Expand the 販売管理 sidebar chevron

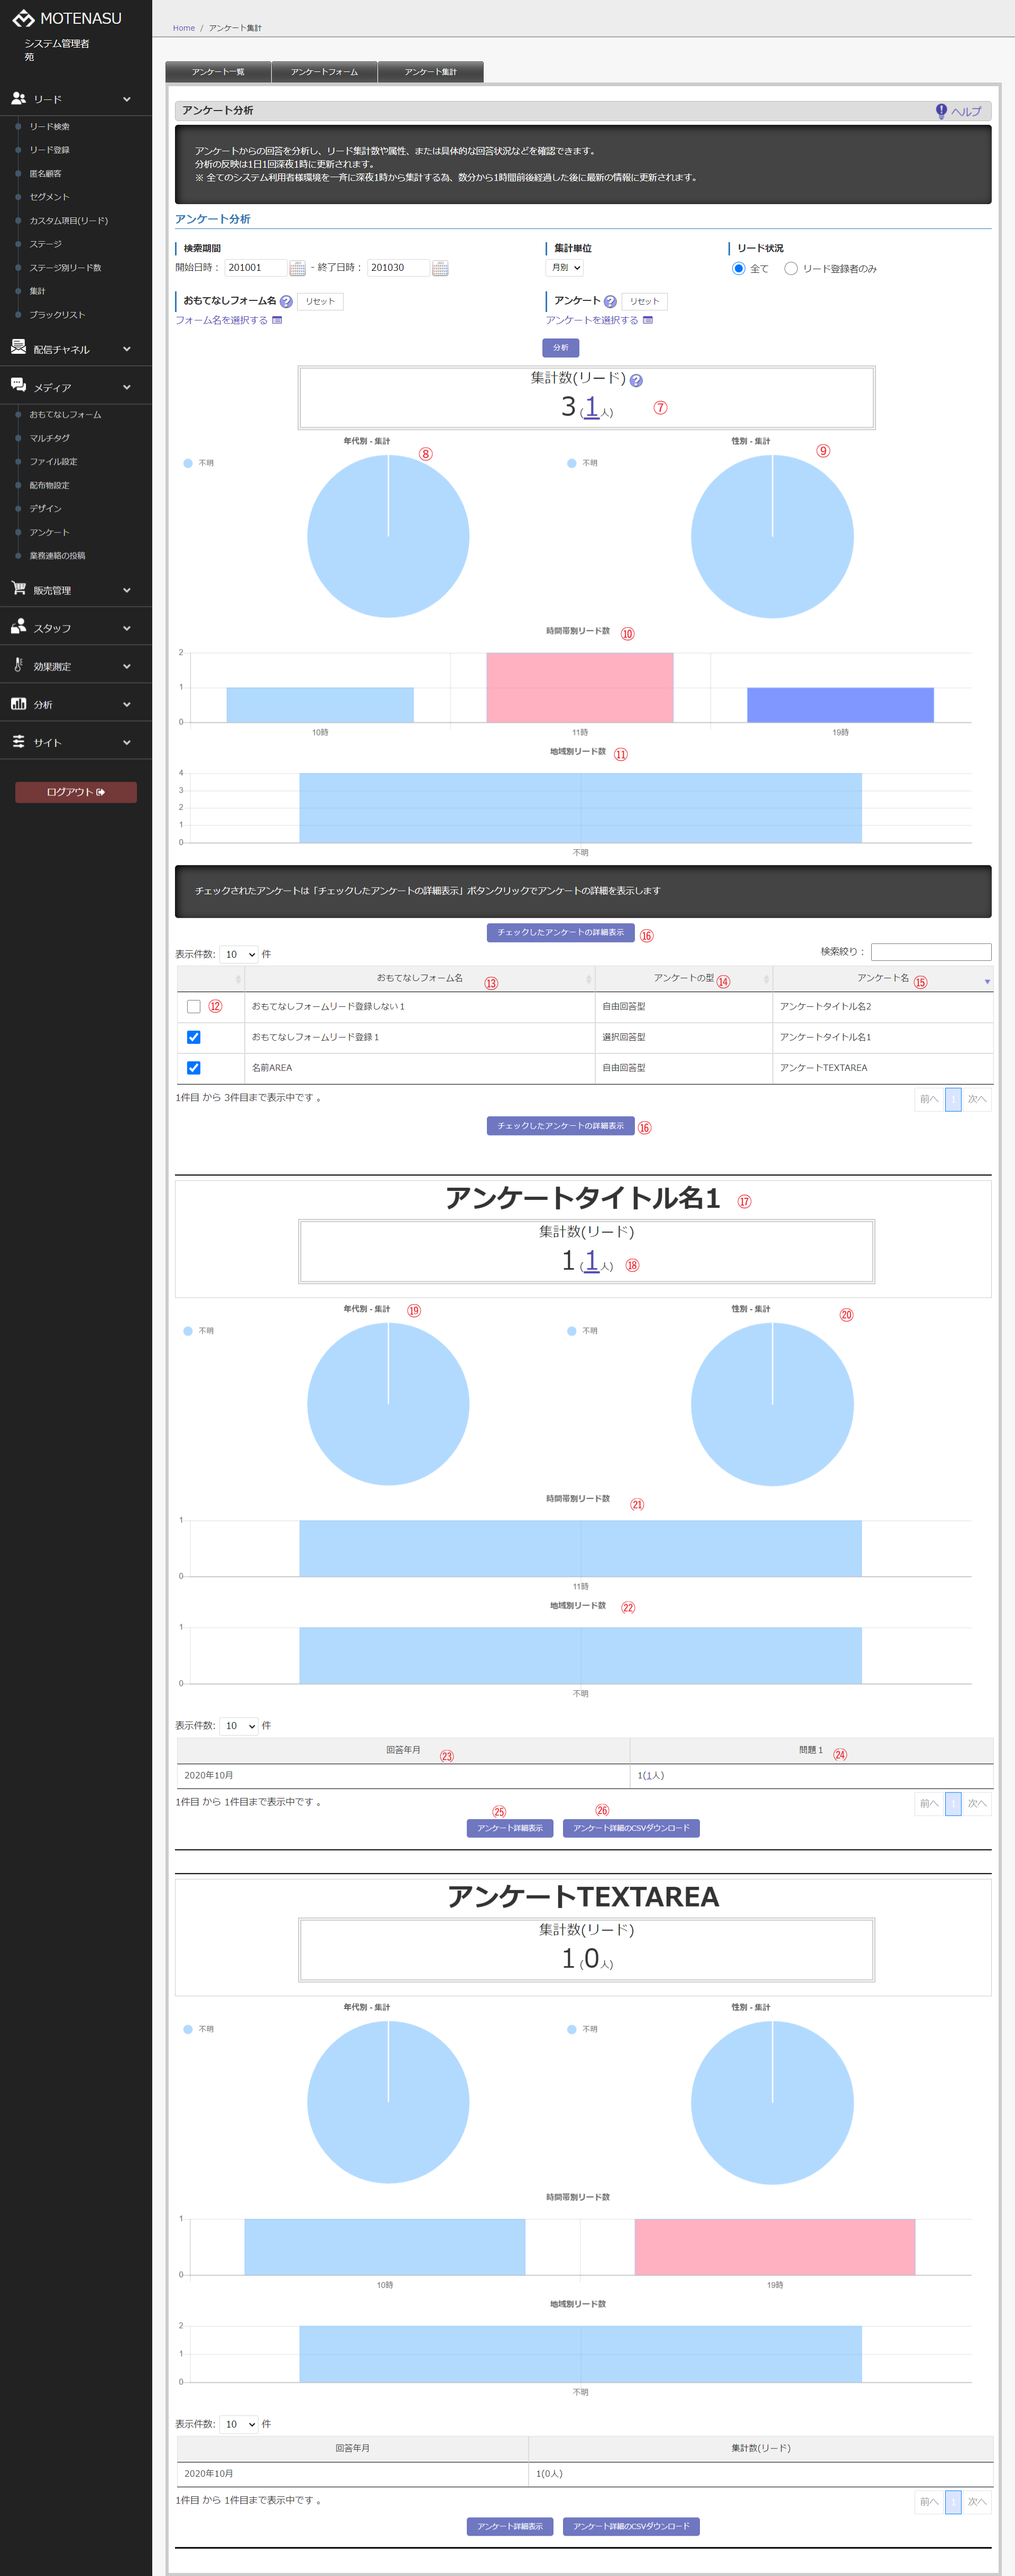click(127, 590)
